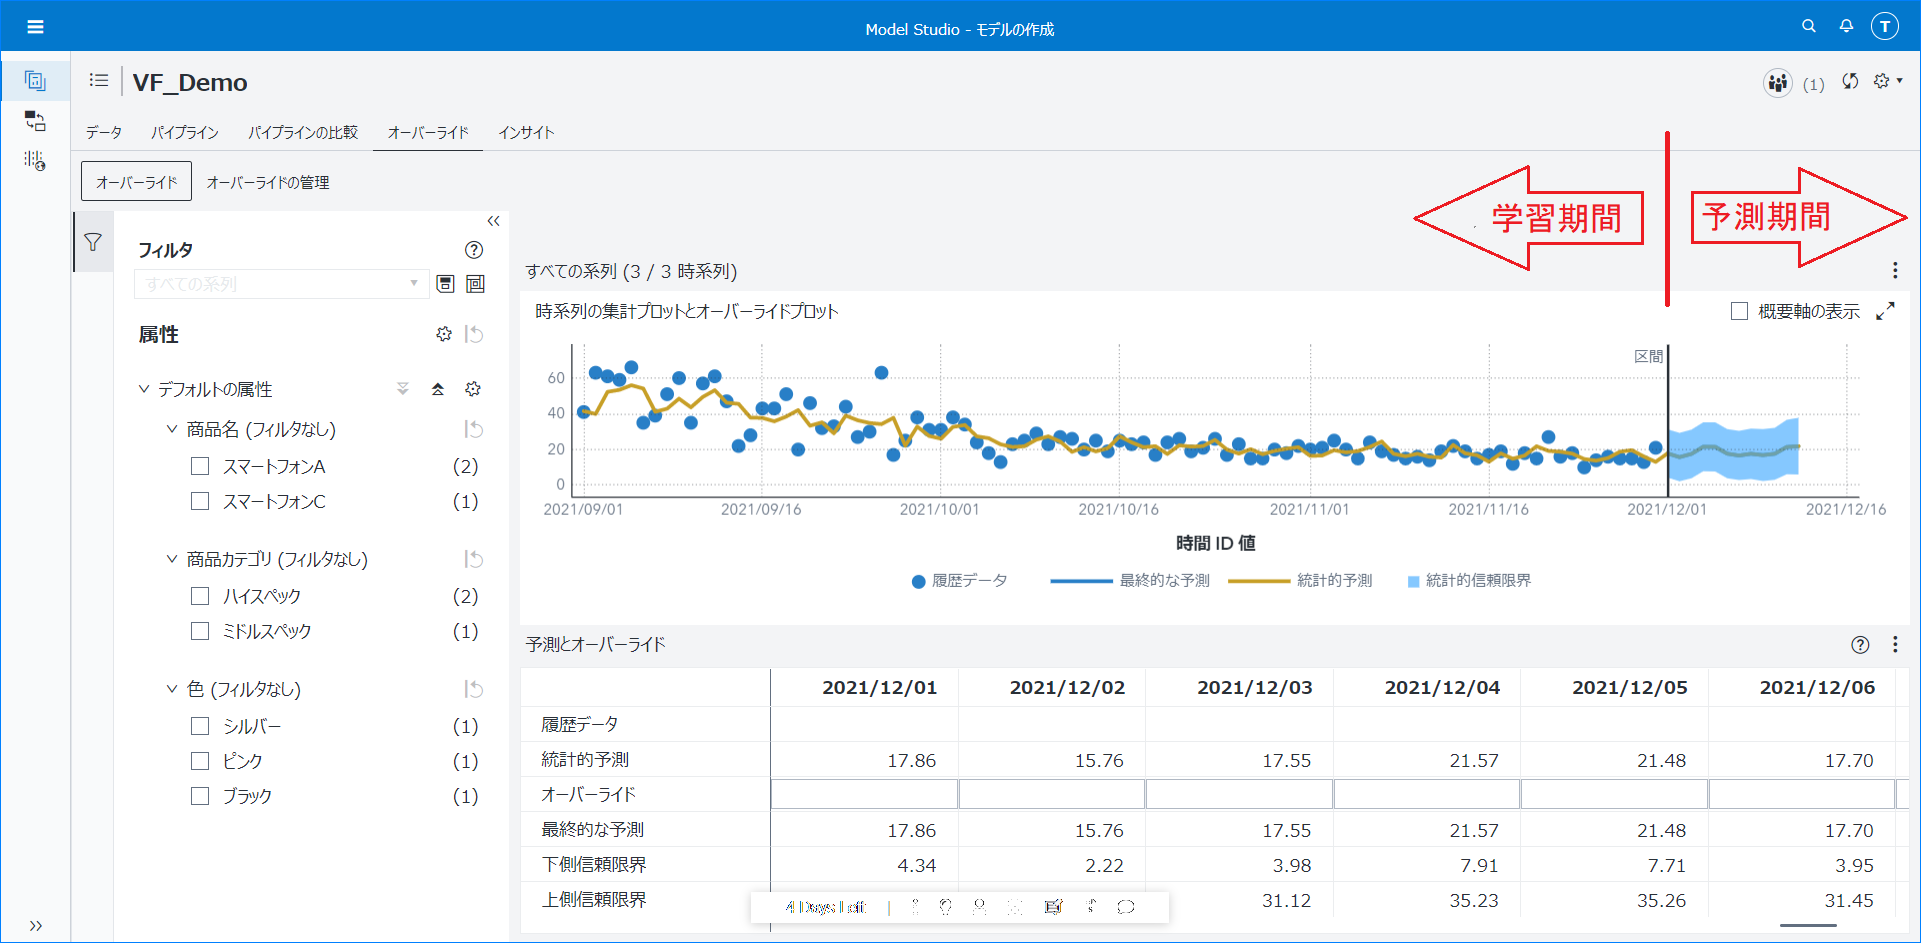Click the save filter icon

click(x=445, y=284)
